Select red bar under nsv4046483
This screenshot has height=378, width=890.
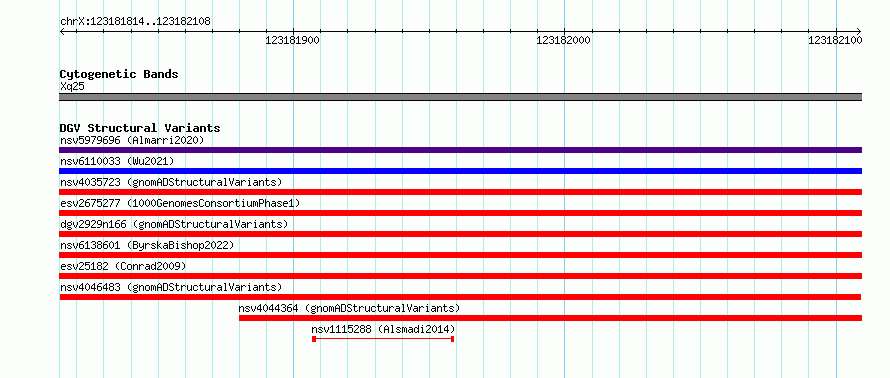[460, 297]
